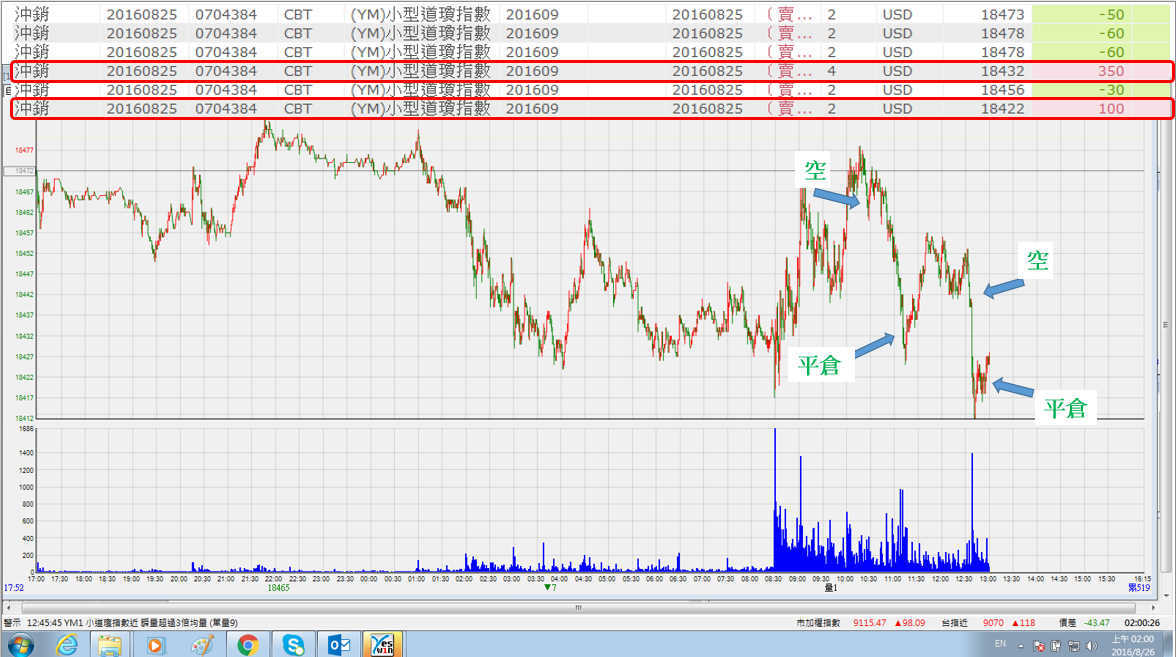Open File Explorer from the taskbar

pos(110,645)
